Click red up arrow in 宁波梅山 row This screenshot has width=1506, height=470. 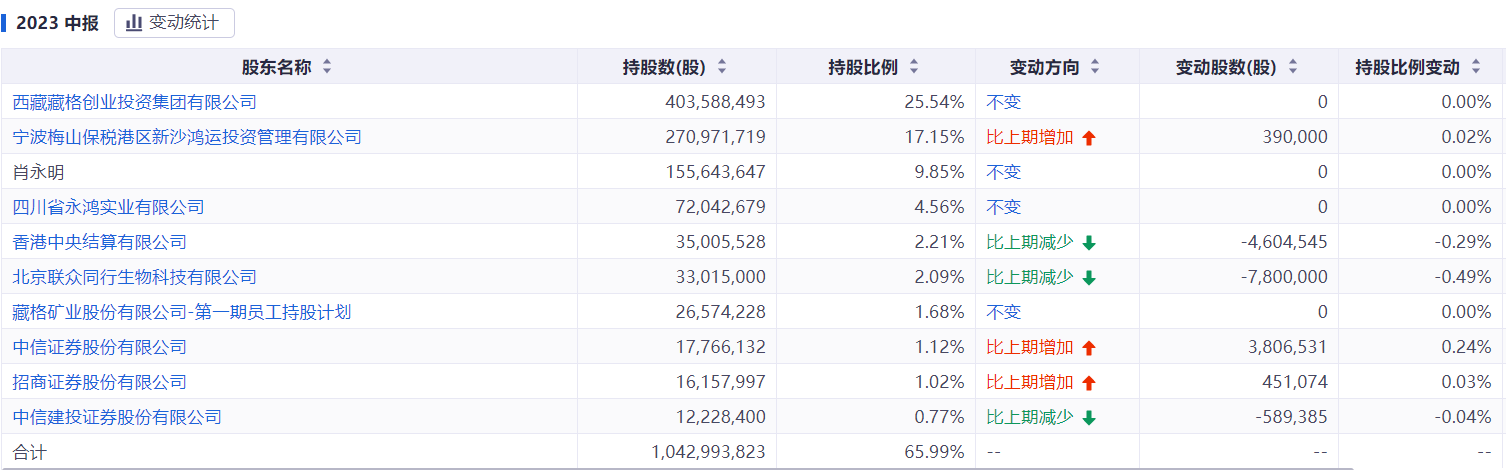click(1089, 138)
